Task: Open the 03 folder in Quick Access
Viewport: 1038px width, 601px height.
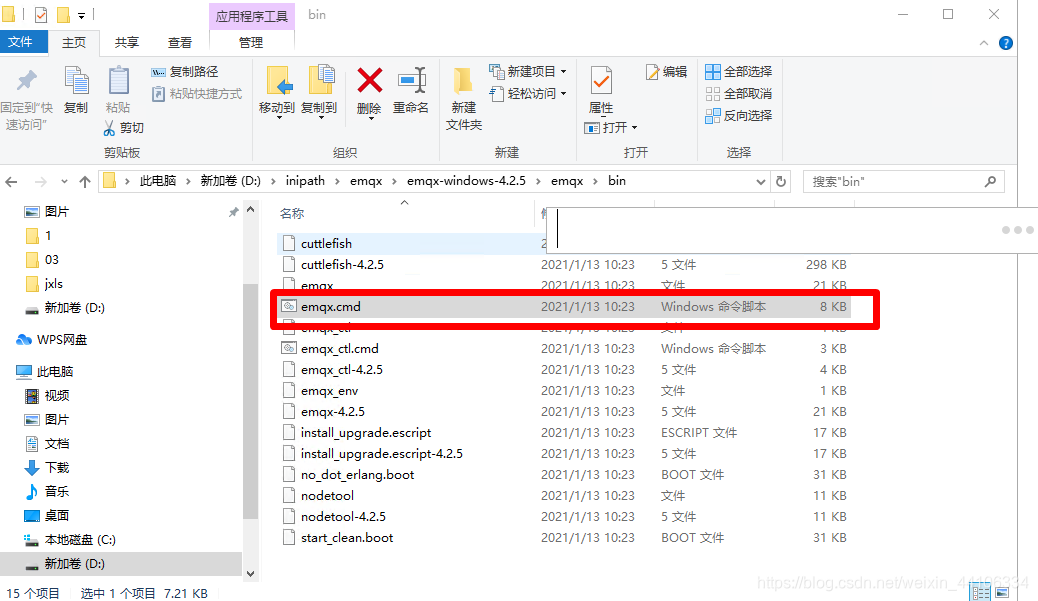Action: point(42,259)
